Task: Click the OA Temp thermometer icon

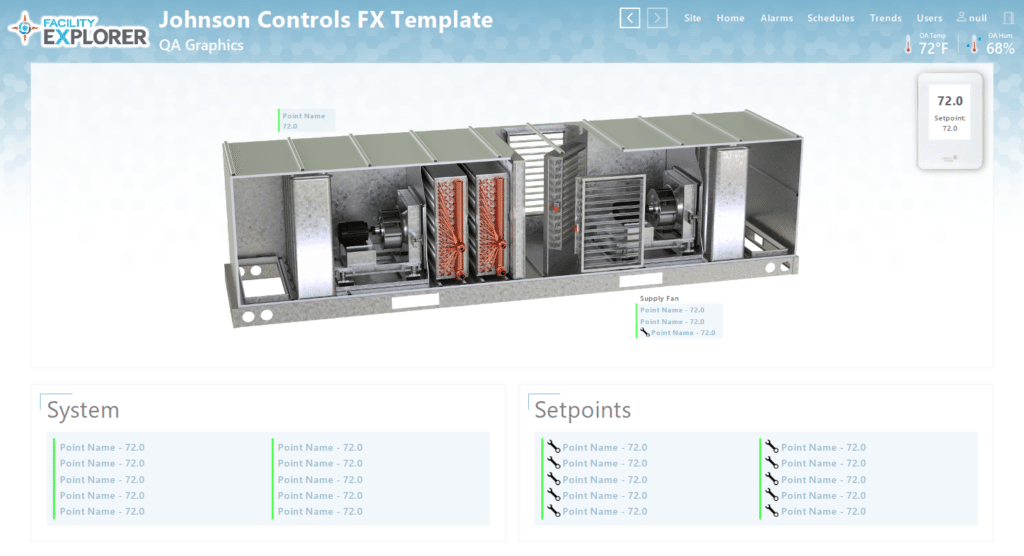Action: click(908, 44)
